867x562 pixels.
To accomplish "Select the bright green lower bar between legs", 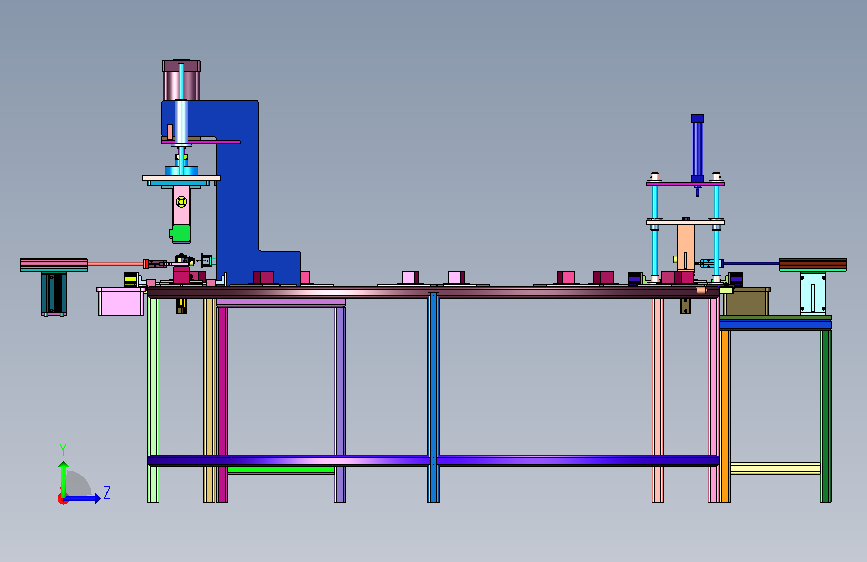I will click(281, 470).
